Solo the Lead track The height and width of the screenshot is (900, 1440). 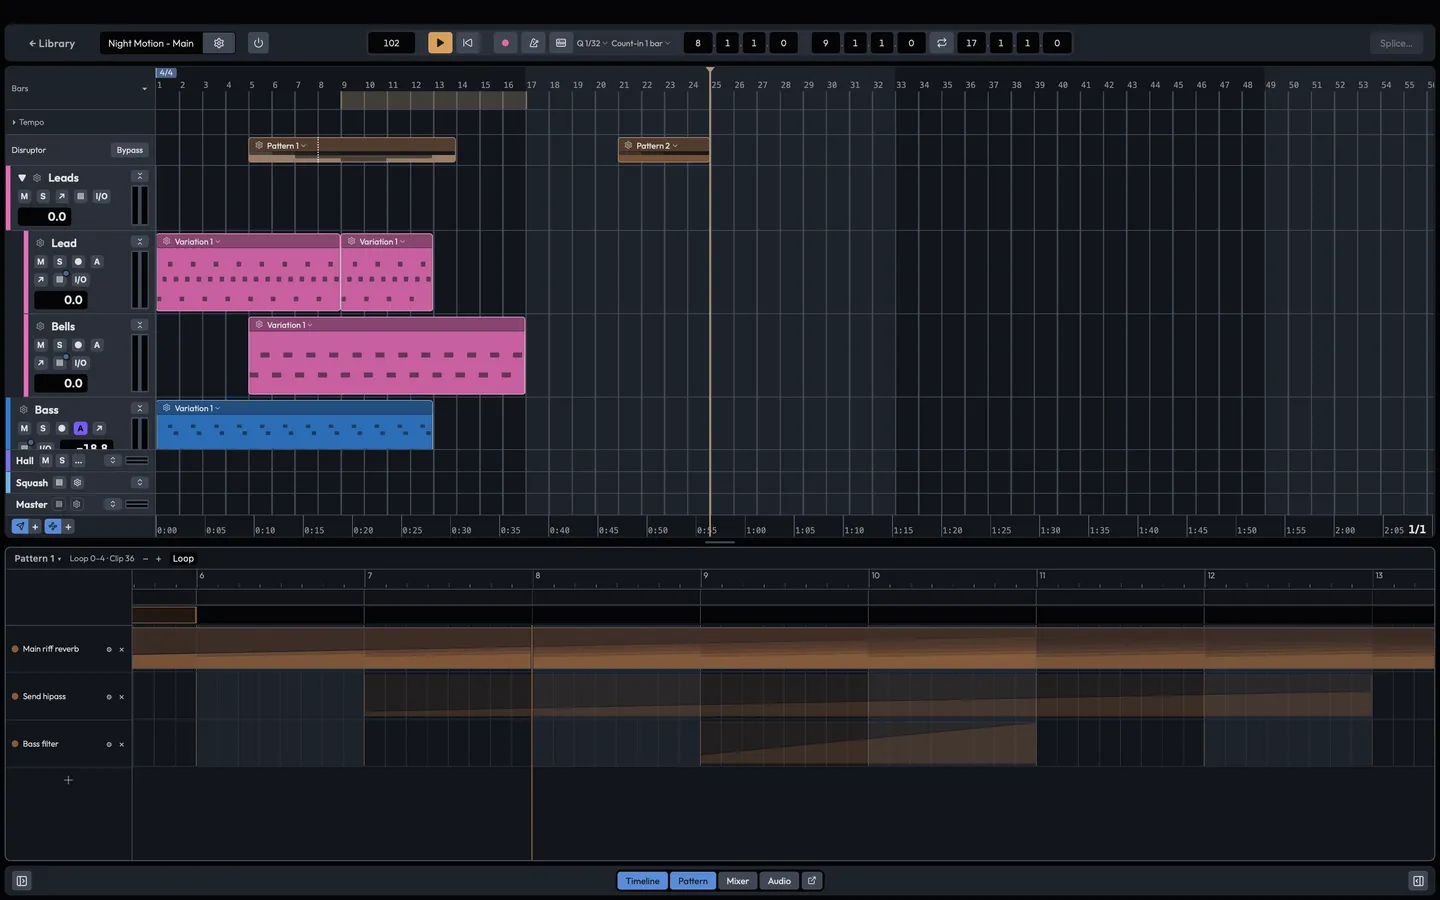[59, 261]
